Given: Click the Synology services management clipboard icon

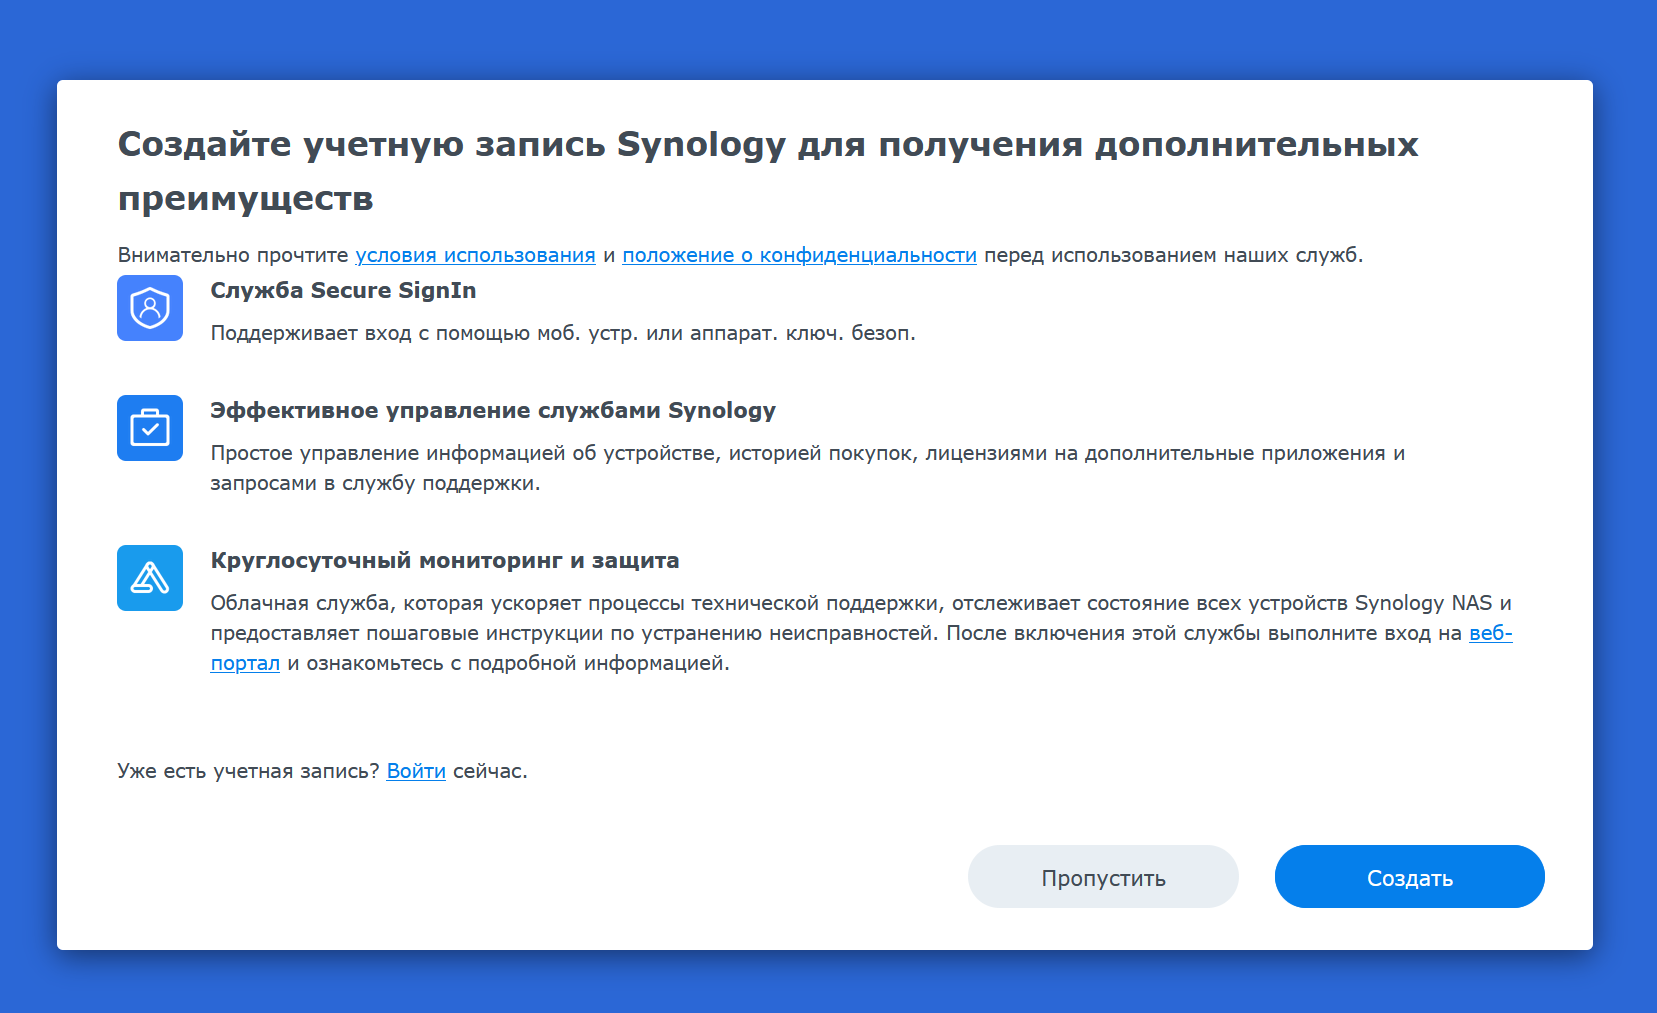Looking at the screenshot, I should coord(150,428).
